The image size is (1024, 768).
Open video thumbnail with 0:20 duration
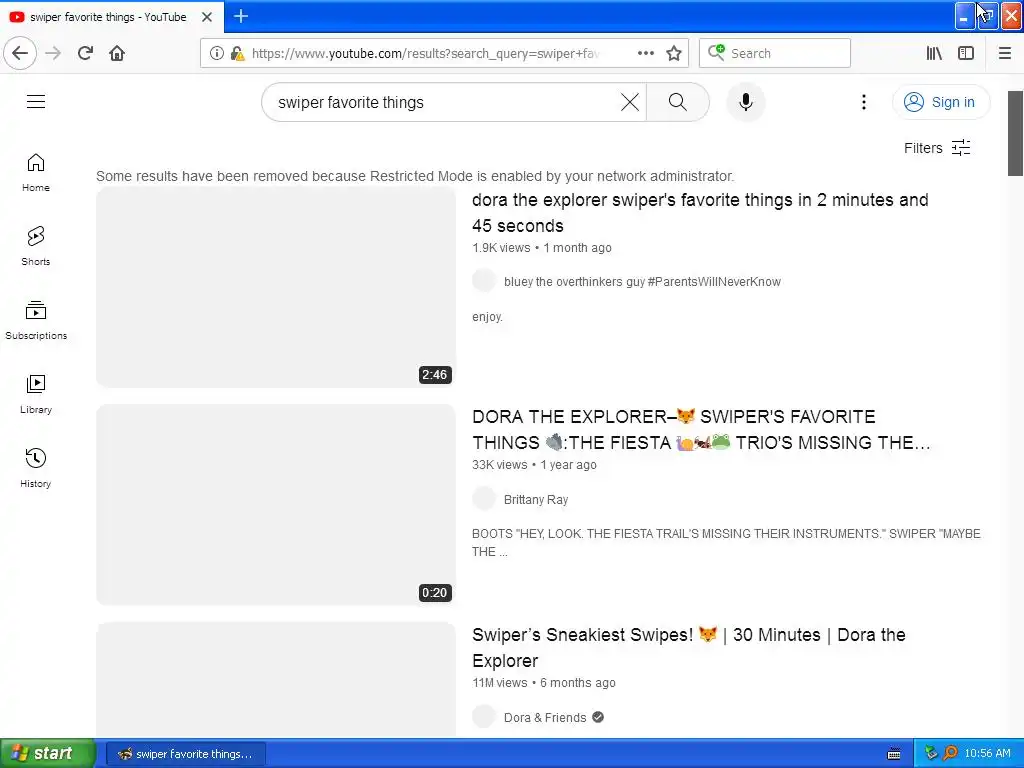coord(276,505)
